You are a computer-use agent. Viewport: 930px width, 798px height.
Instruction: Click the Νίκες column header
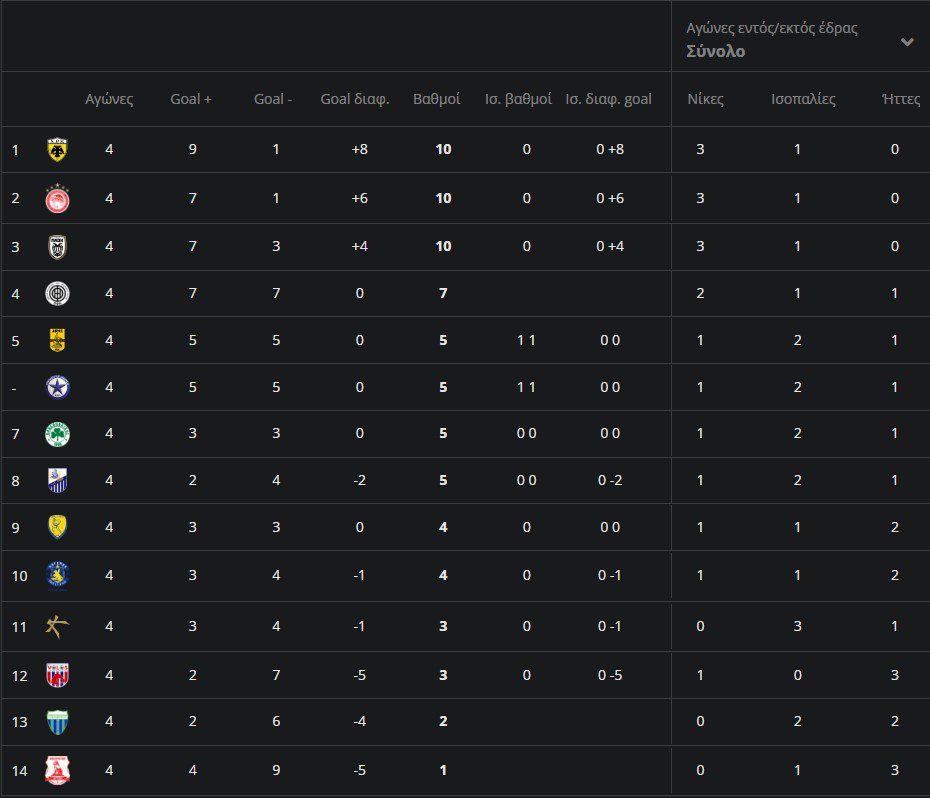(x=705, y=99)
